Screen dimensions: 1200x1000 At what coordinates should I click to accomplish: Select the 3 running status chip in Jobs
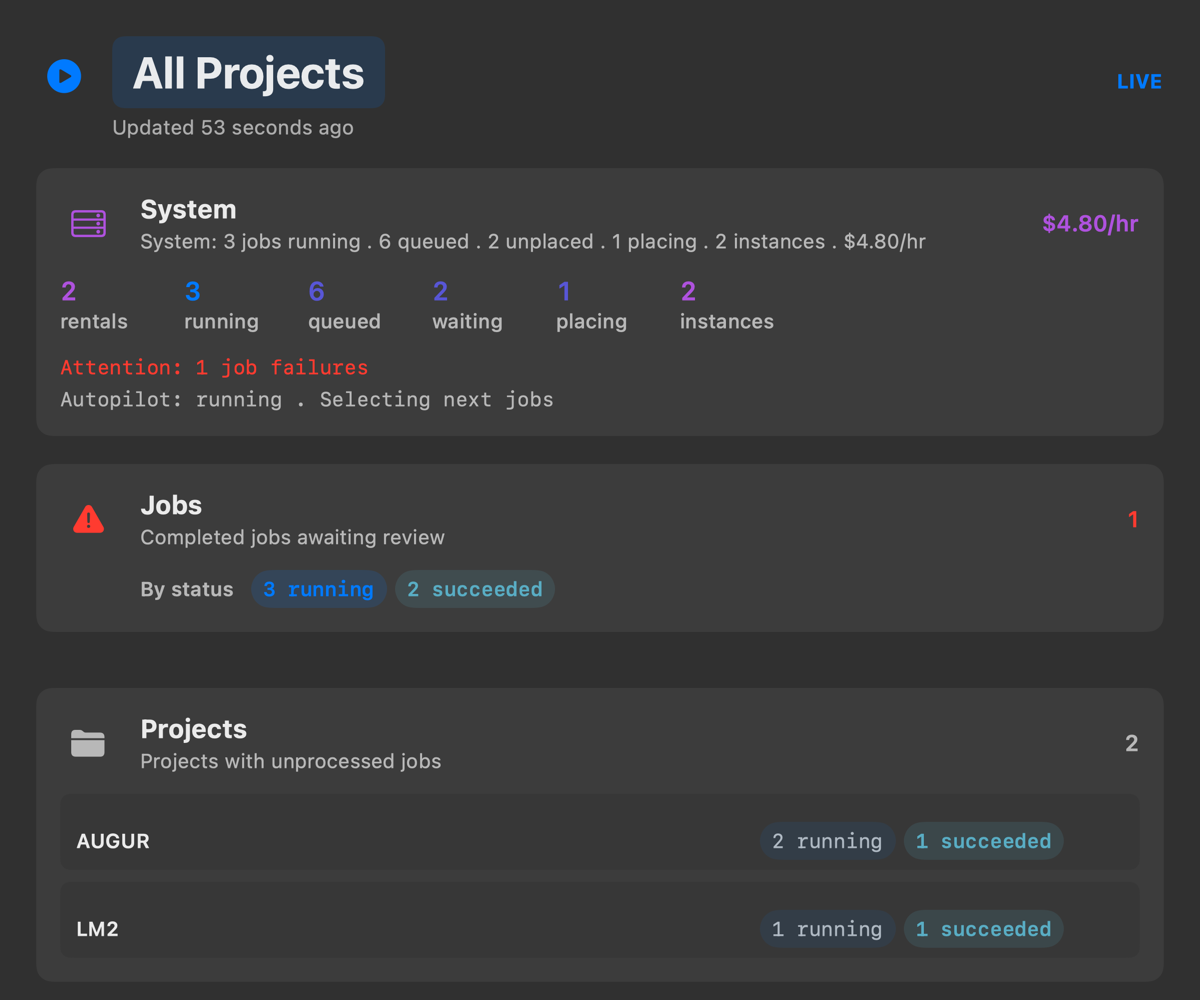[x=318, y=589]
